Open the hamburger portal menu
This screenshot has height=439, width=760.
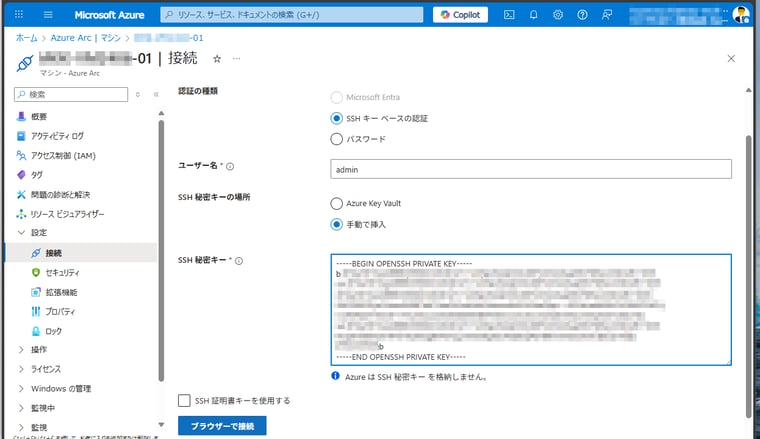48,15
